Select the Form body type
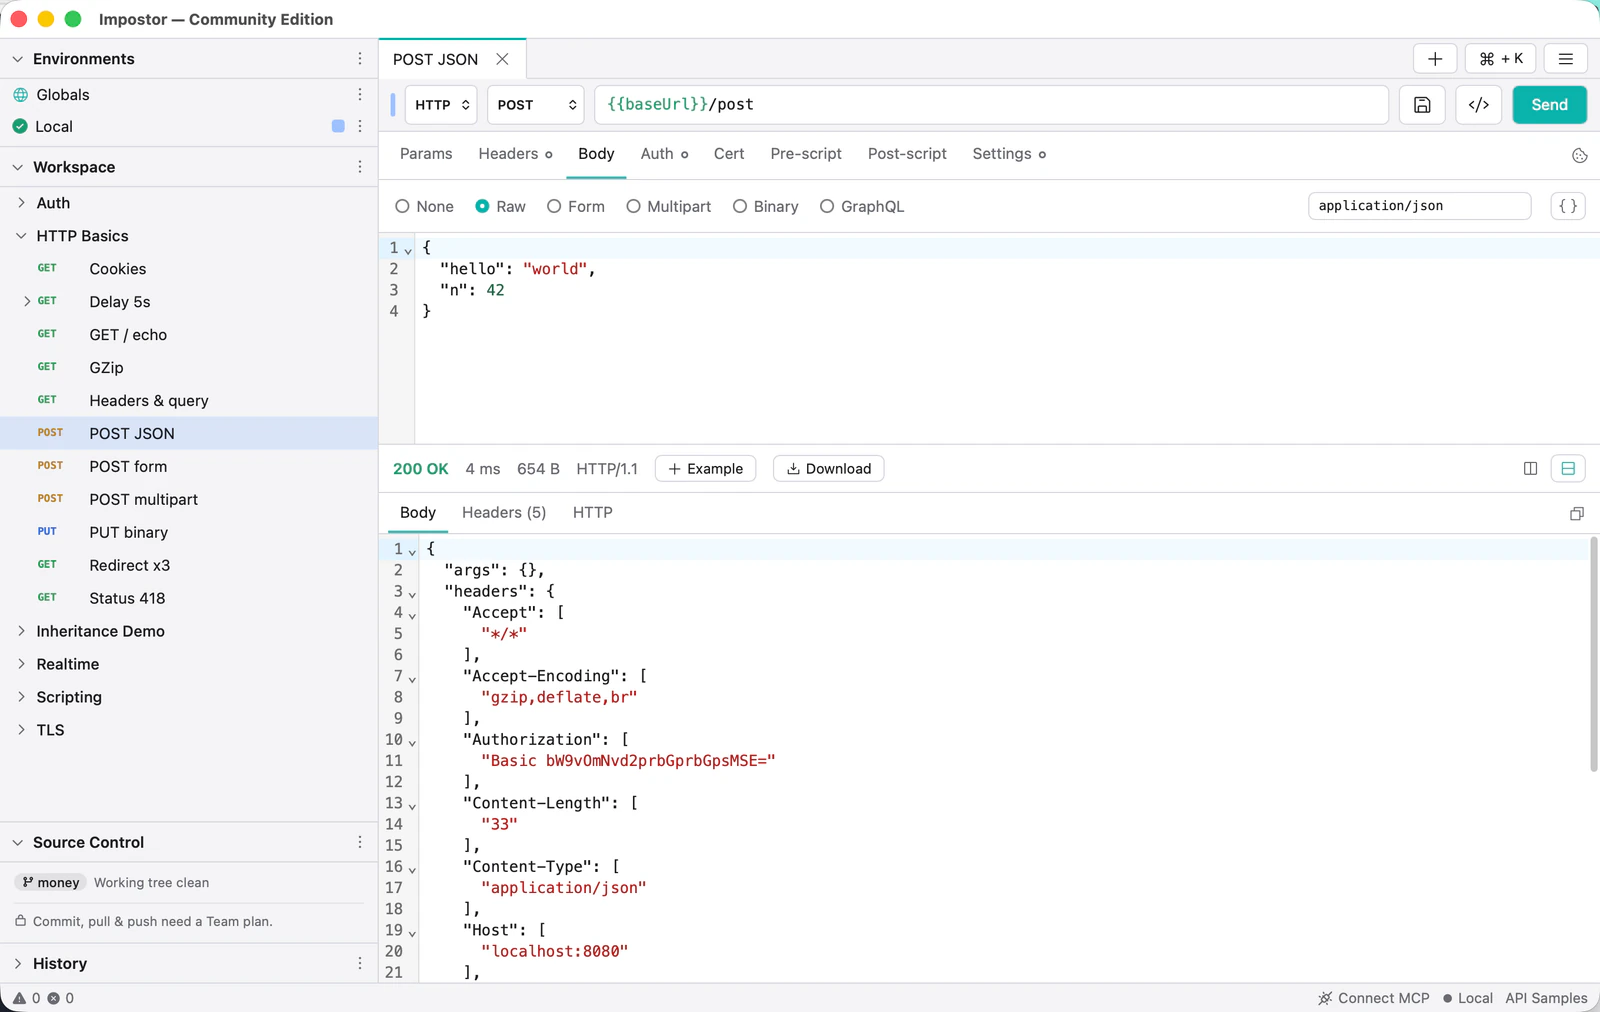 pos(576,206)
